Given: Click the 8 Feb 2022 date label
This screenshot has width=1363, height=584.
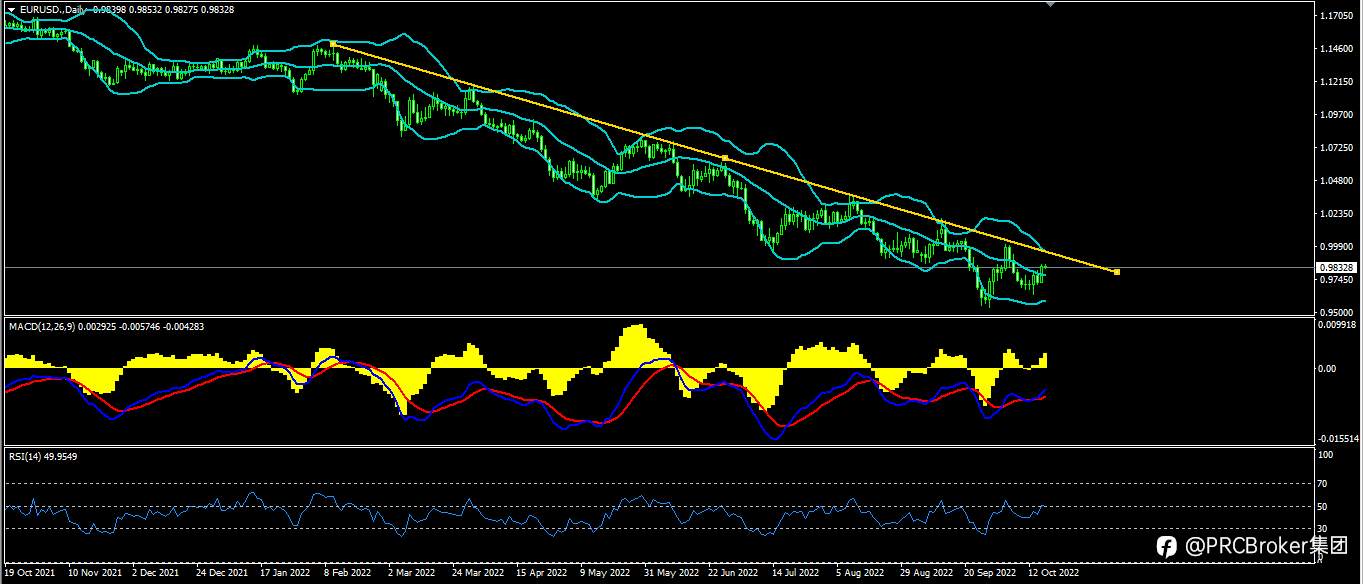Looking at the screenshot, I should pos(348,574).
